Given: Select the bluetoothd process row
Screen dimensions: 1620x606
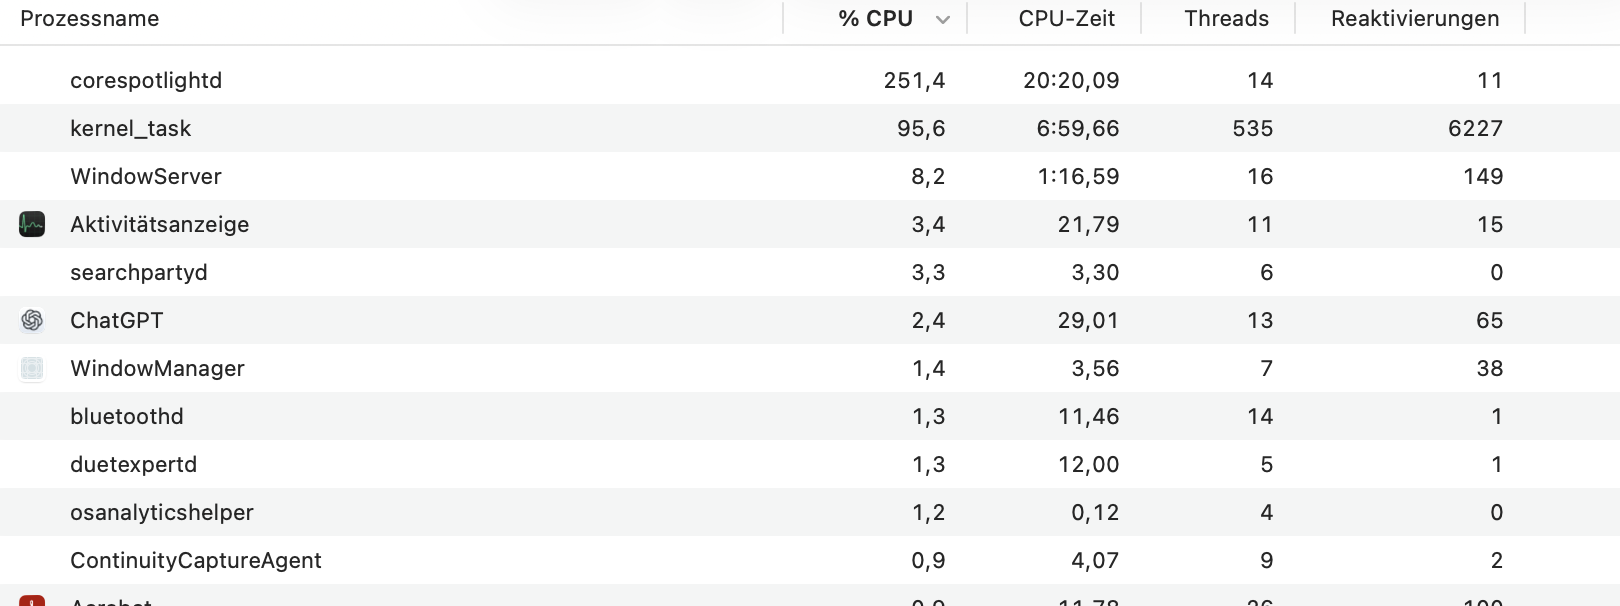Looking at the screenshot, I should [127, 416].
